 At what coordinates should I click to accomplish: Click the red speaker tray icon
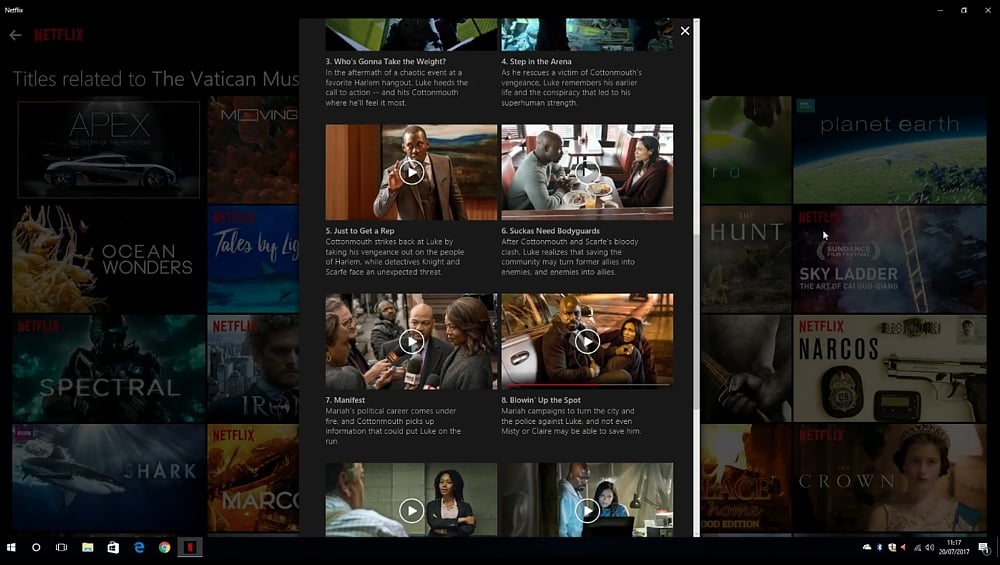click(903, 547)
